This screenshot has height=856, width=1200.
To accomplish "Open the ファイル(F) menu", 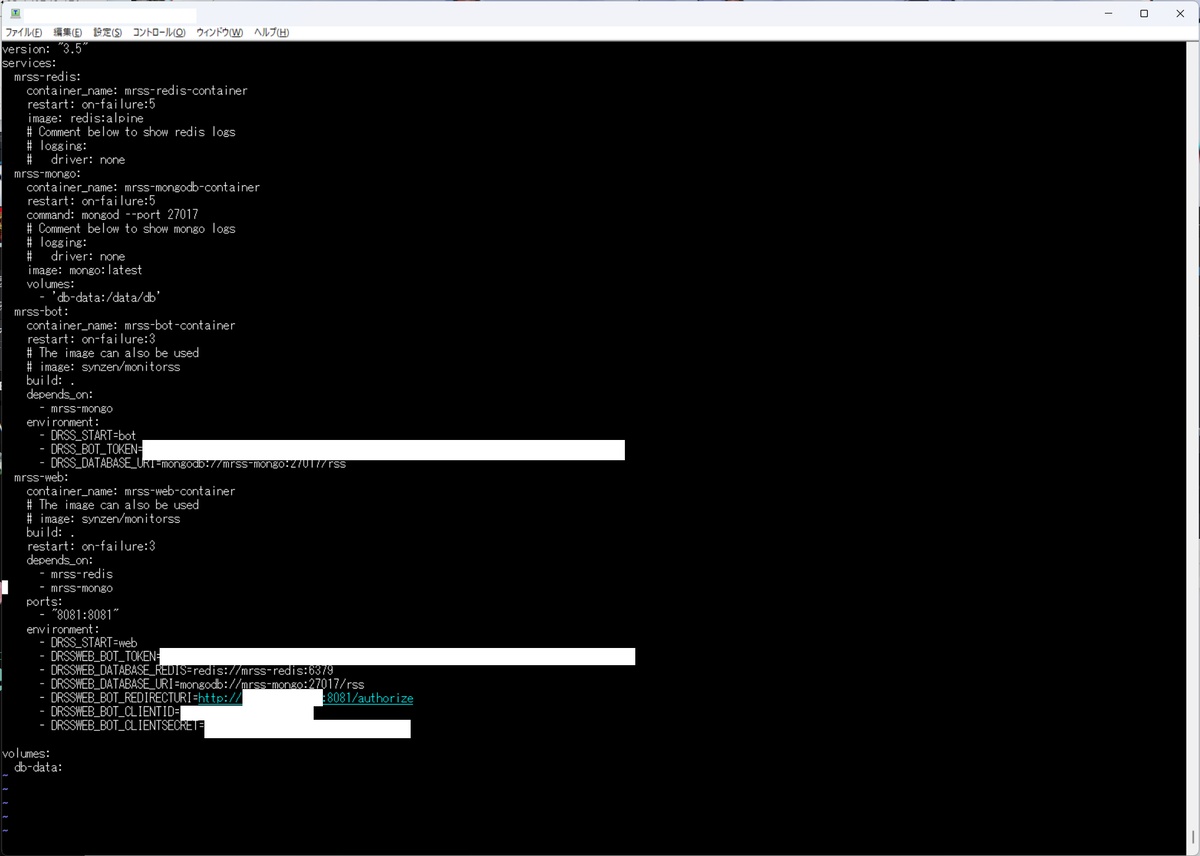I will tap(23, 33).
